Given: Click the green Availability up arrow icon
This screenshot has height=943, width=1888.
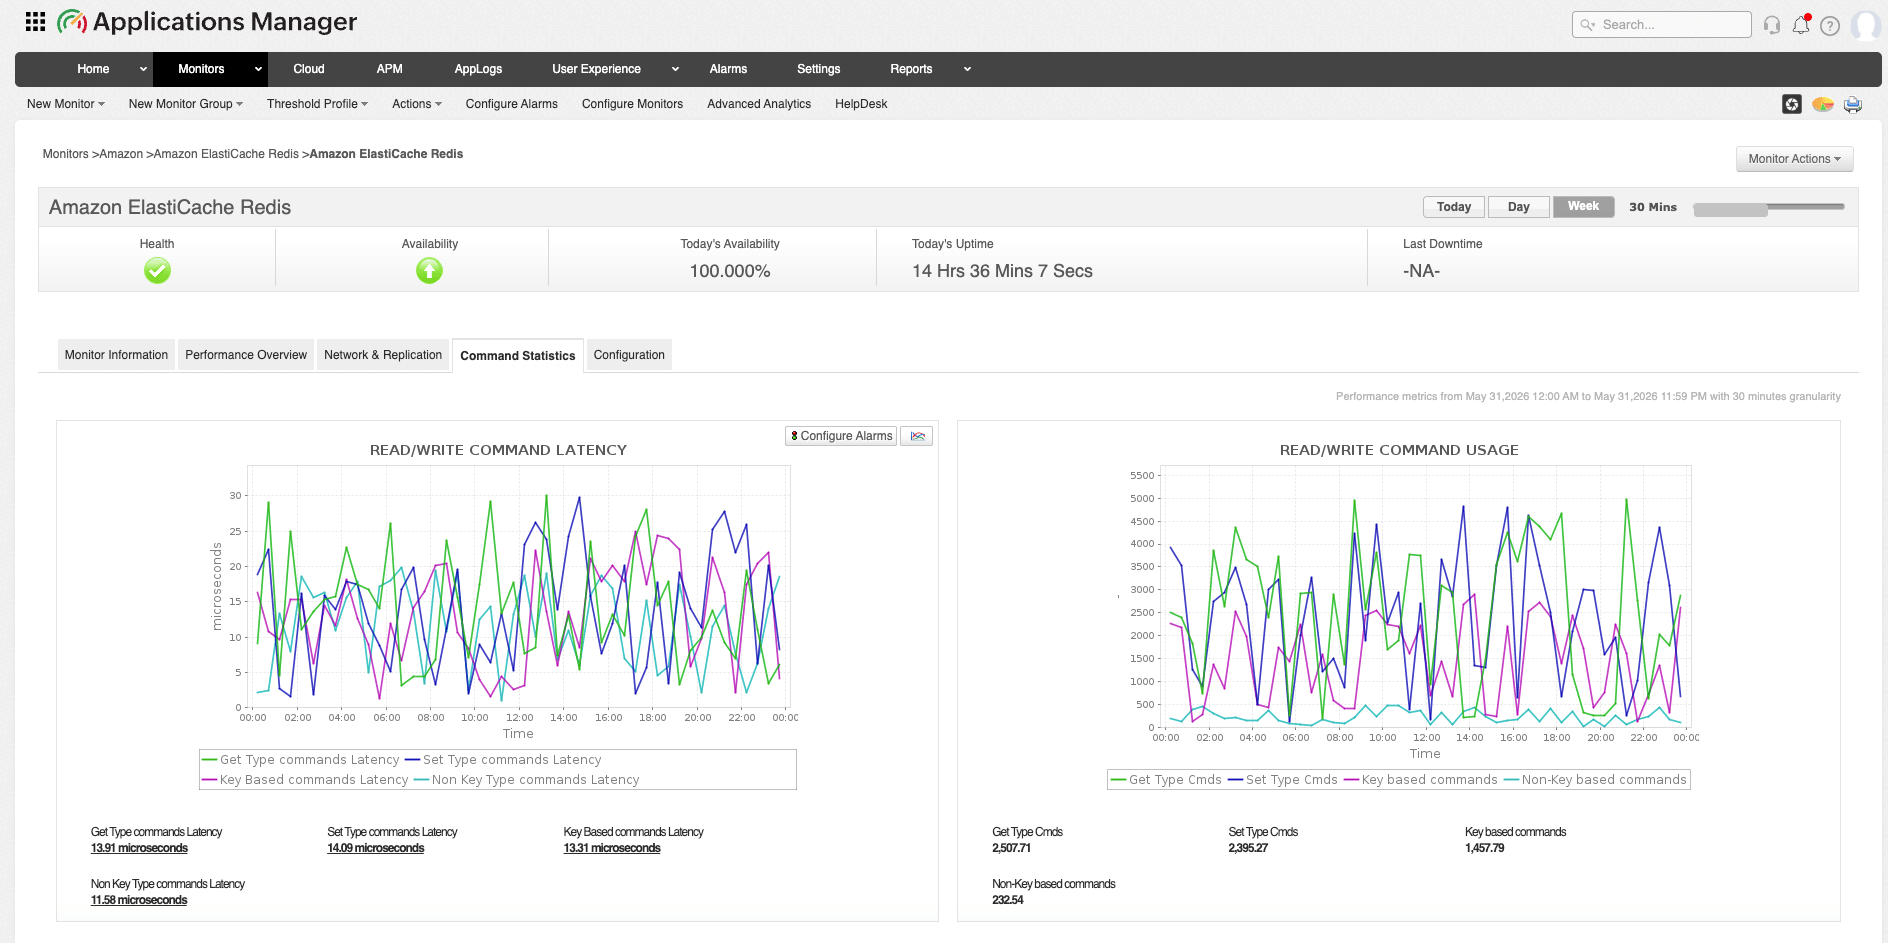Looking at the screenshot, I should [429, 270].
